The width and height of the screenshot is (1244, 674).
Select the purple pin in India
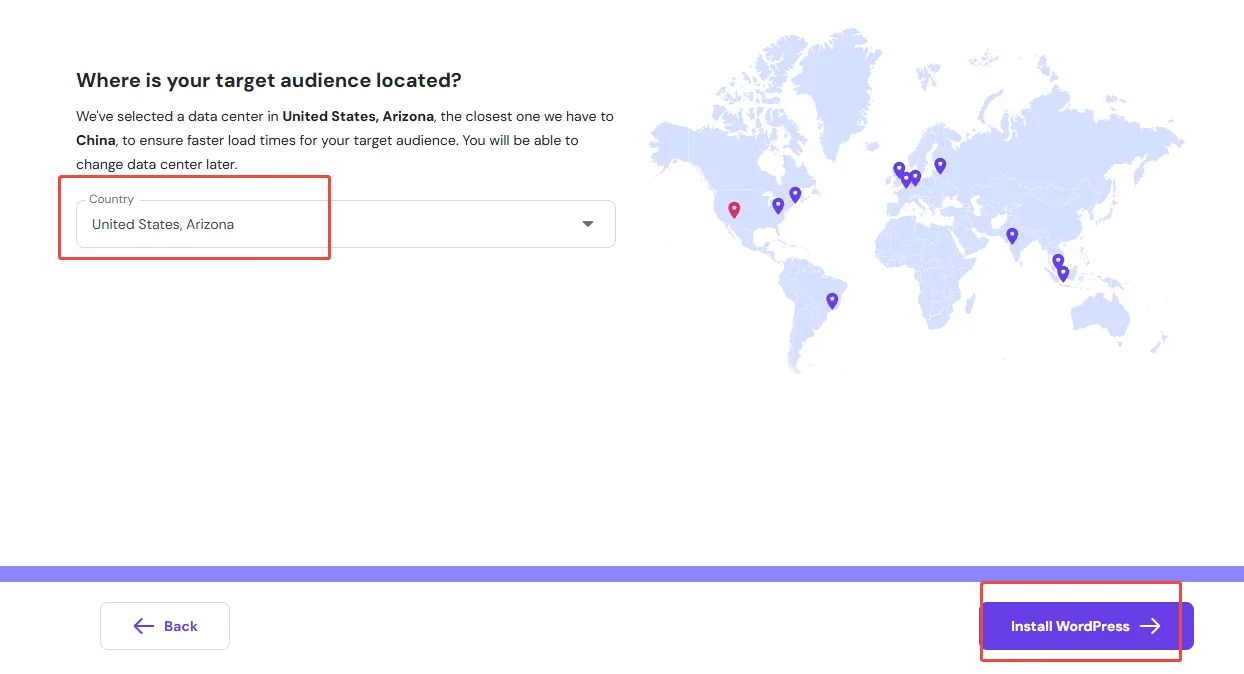click(x=1012, y=236)
